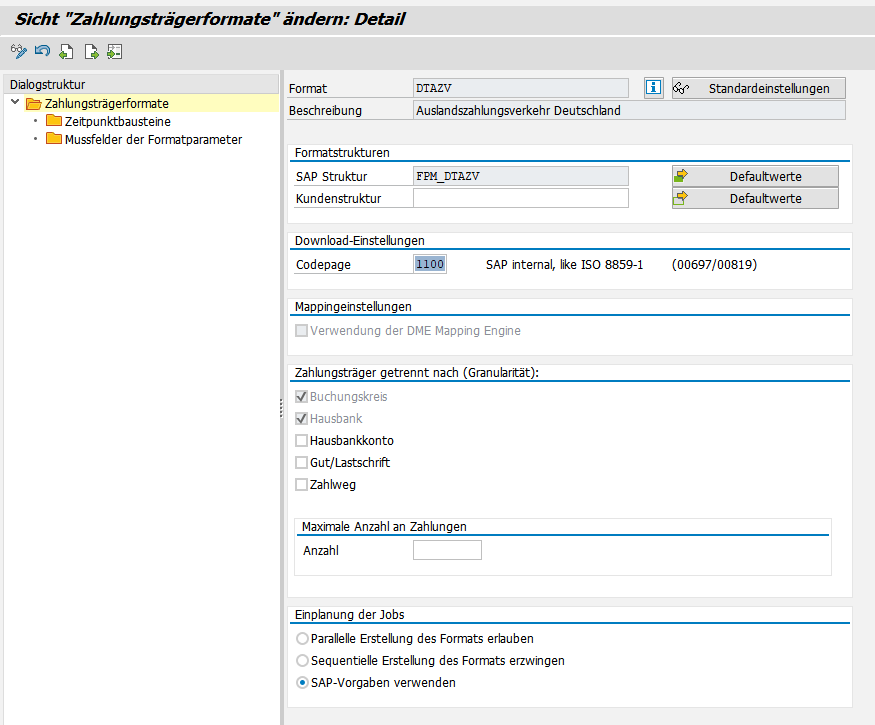Select SAP-Vorgaben verwenden radio button
Image resolution: width=875 pixels, height=725 pixels.
point(302,683)
